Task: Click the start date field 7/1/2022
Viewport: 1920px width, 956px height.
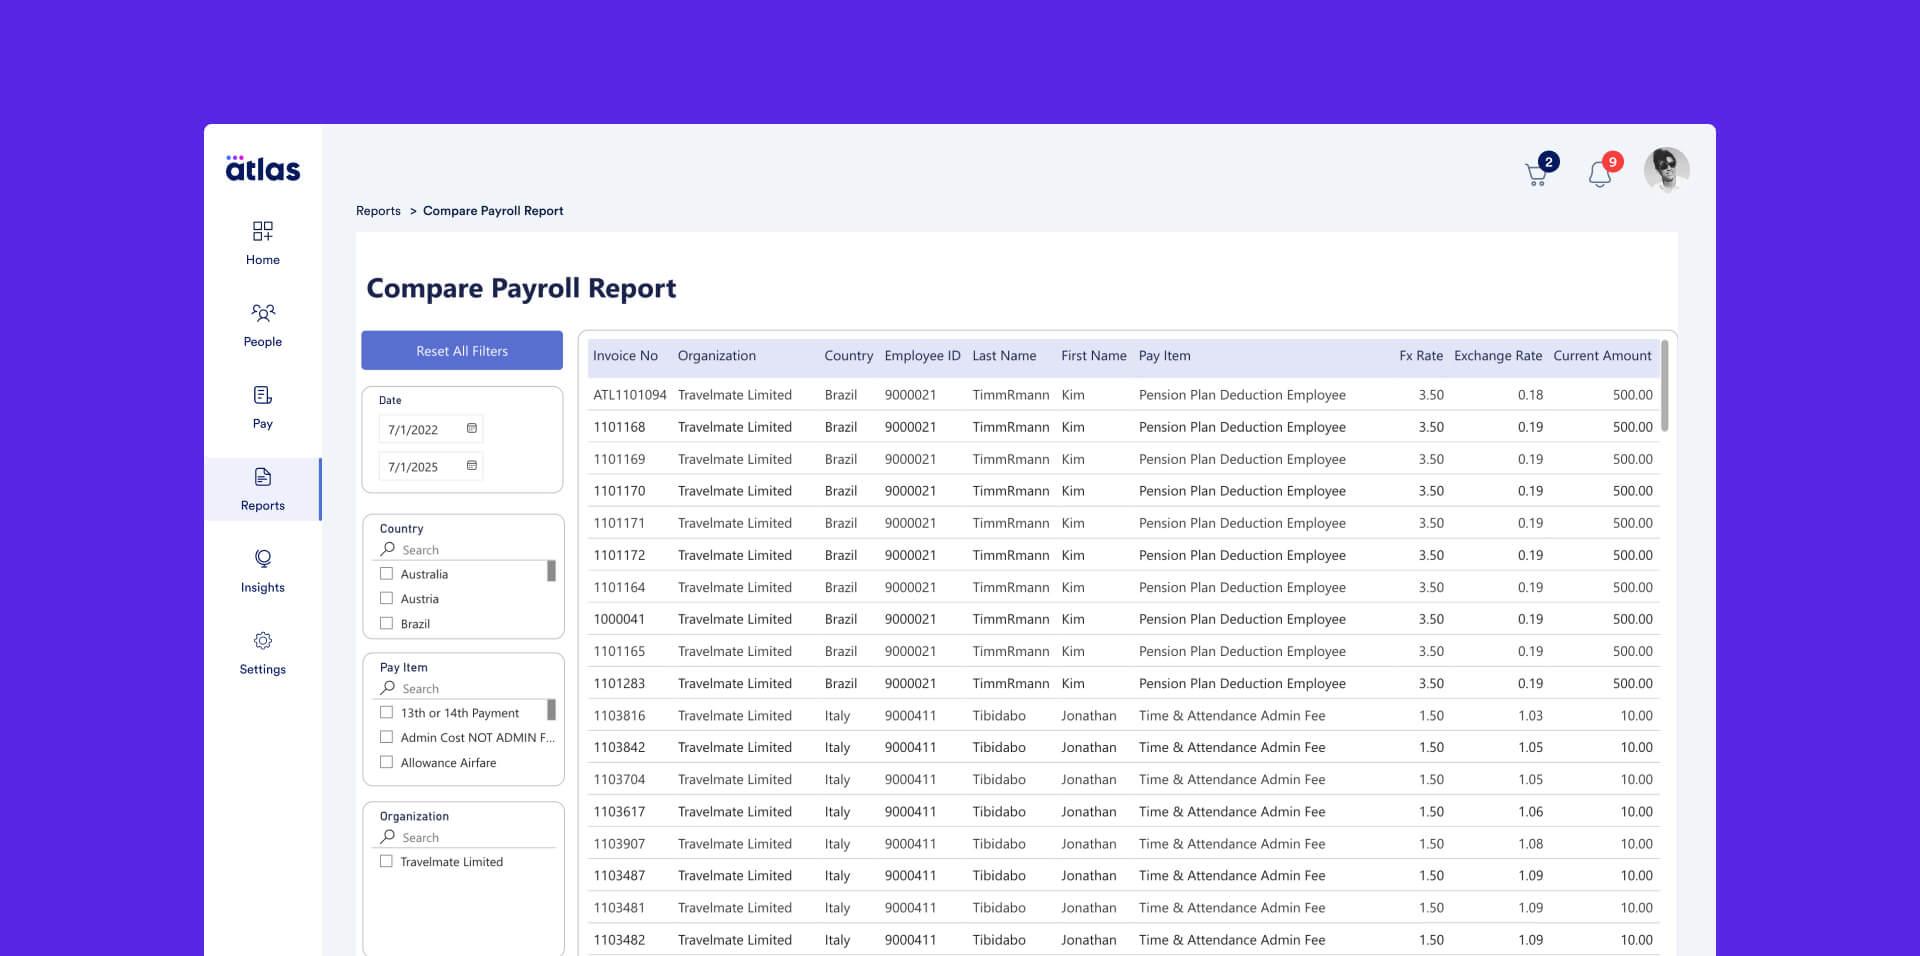Action: click(431, 429)
